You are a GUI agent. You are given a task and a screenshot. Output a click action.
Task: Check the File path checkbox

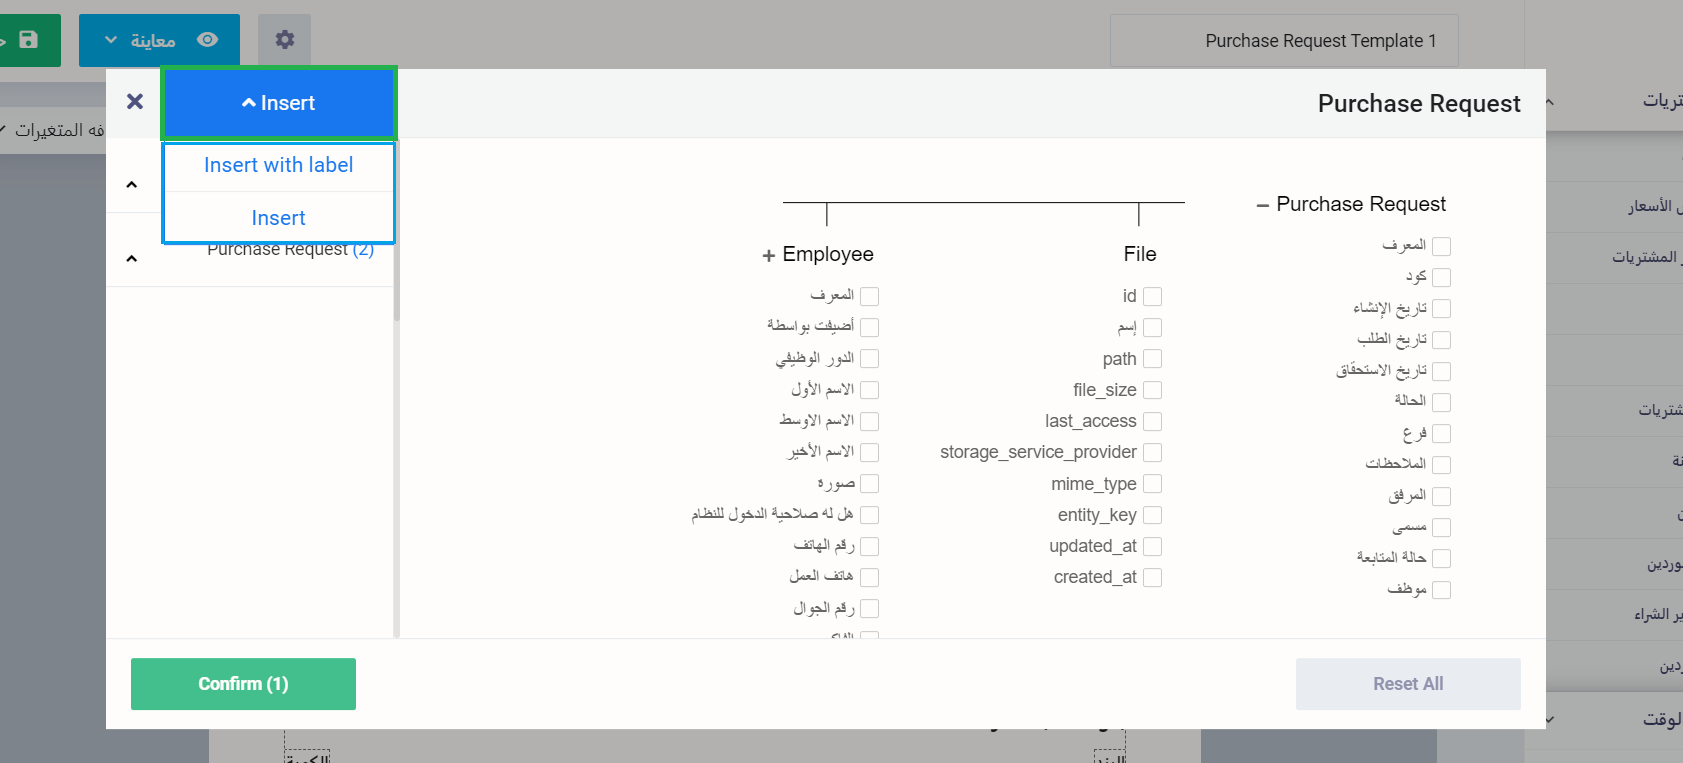coord(1152,359)
